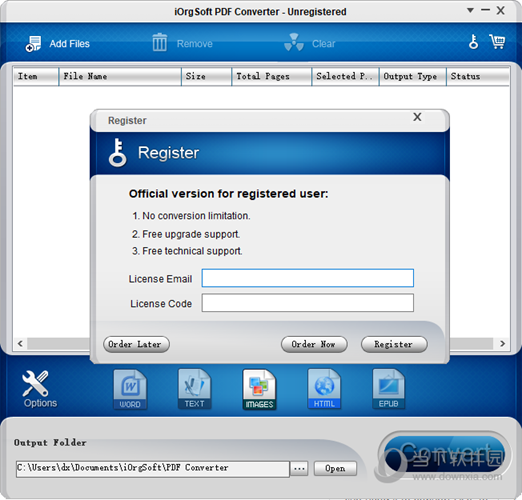This screenshot has height=500, width=522.
Task: Click the Remove trash can icon
Action: coord(160,42)
